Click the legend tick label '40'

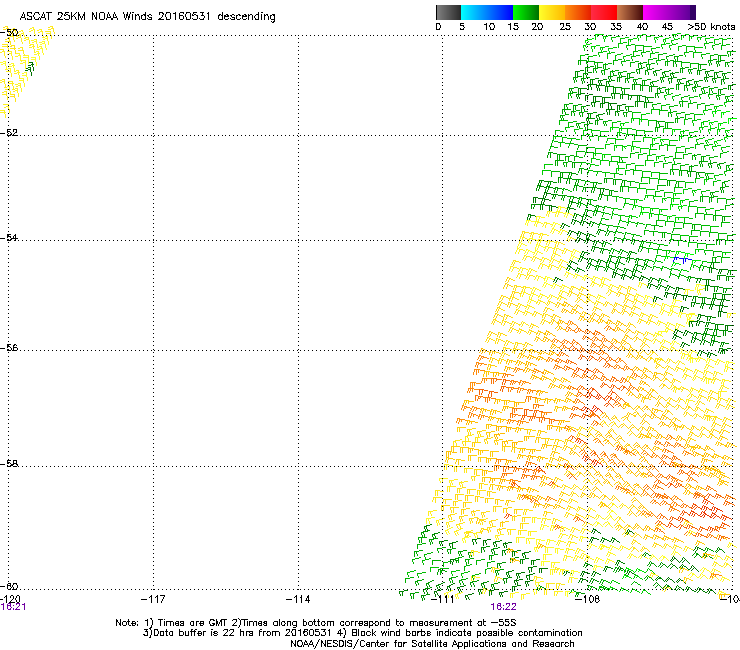[x=642, y=27]
